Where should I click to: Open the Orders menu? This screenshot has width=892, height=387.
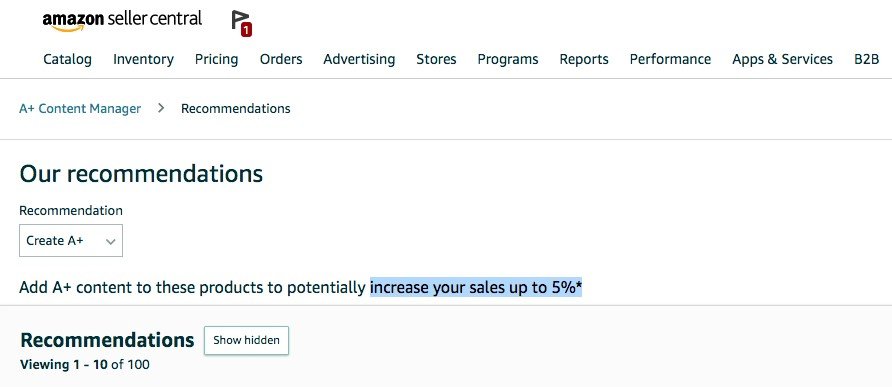coord(281,59)
